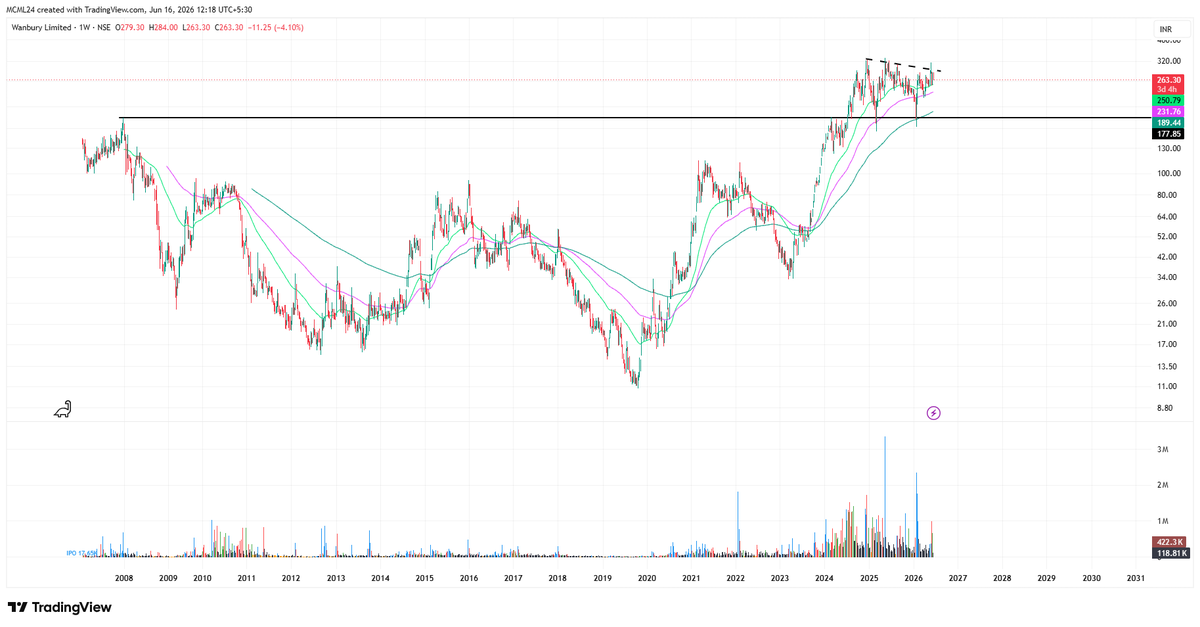1200x627 pixels.
Task: Click the 3M volume scale label
Action: [1164, 450]
